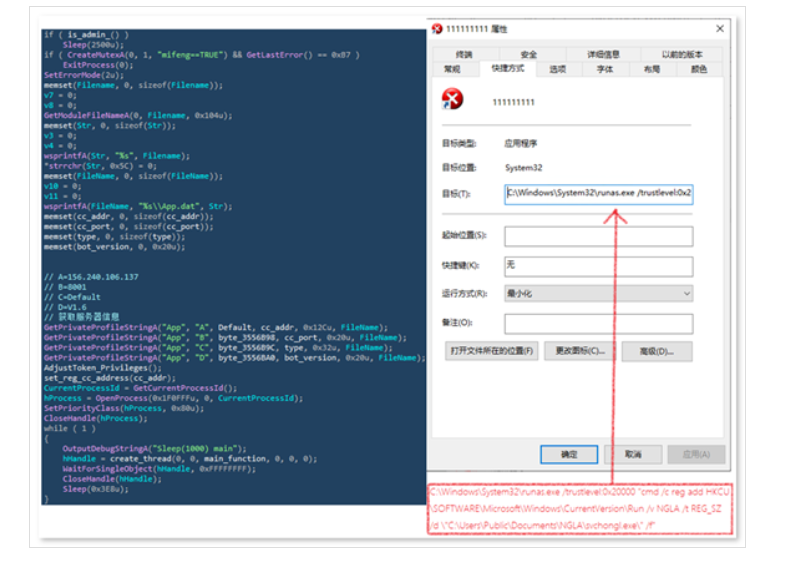
Task: Click the SetPriorityClass(hProcess, 0x80u) line
Action: point(124,408)
